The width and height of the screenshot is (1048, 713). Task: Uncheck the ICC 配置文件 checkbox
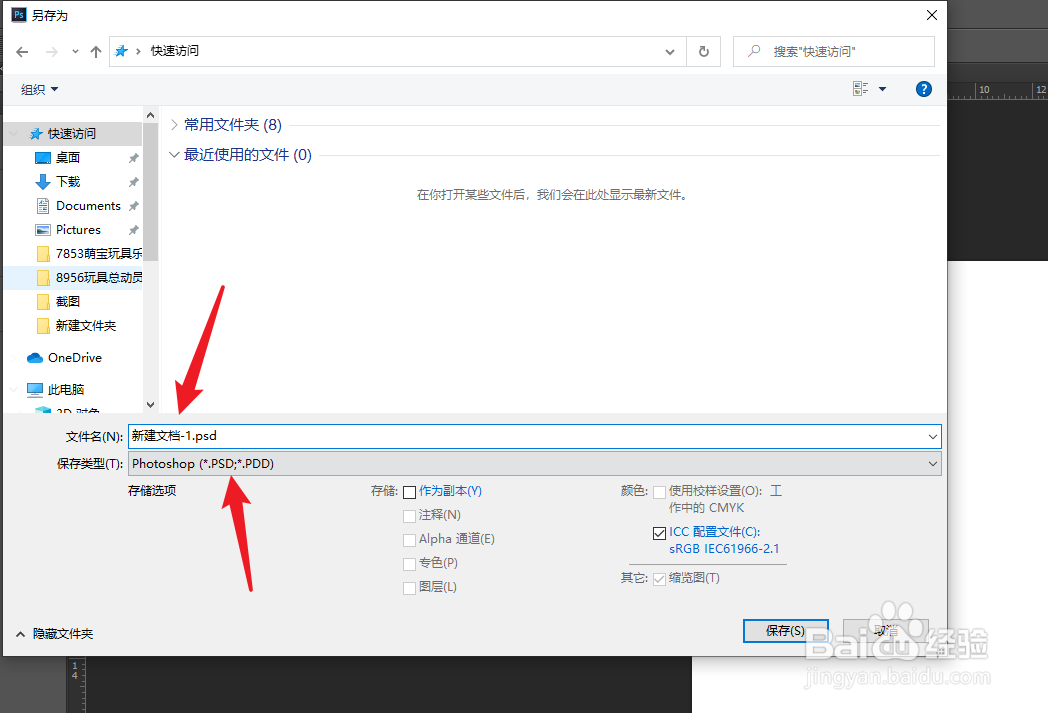click(x=660, y=533)
